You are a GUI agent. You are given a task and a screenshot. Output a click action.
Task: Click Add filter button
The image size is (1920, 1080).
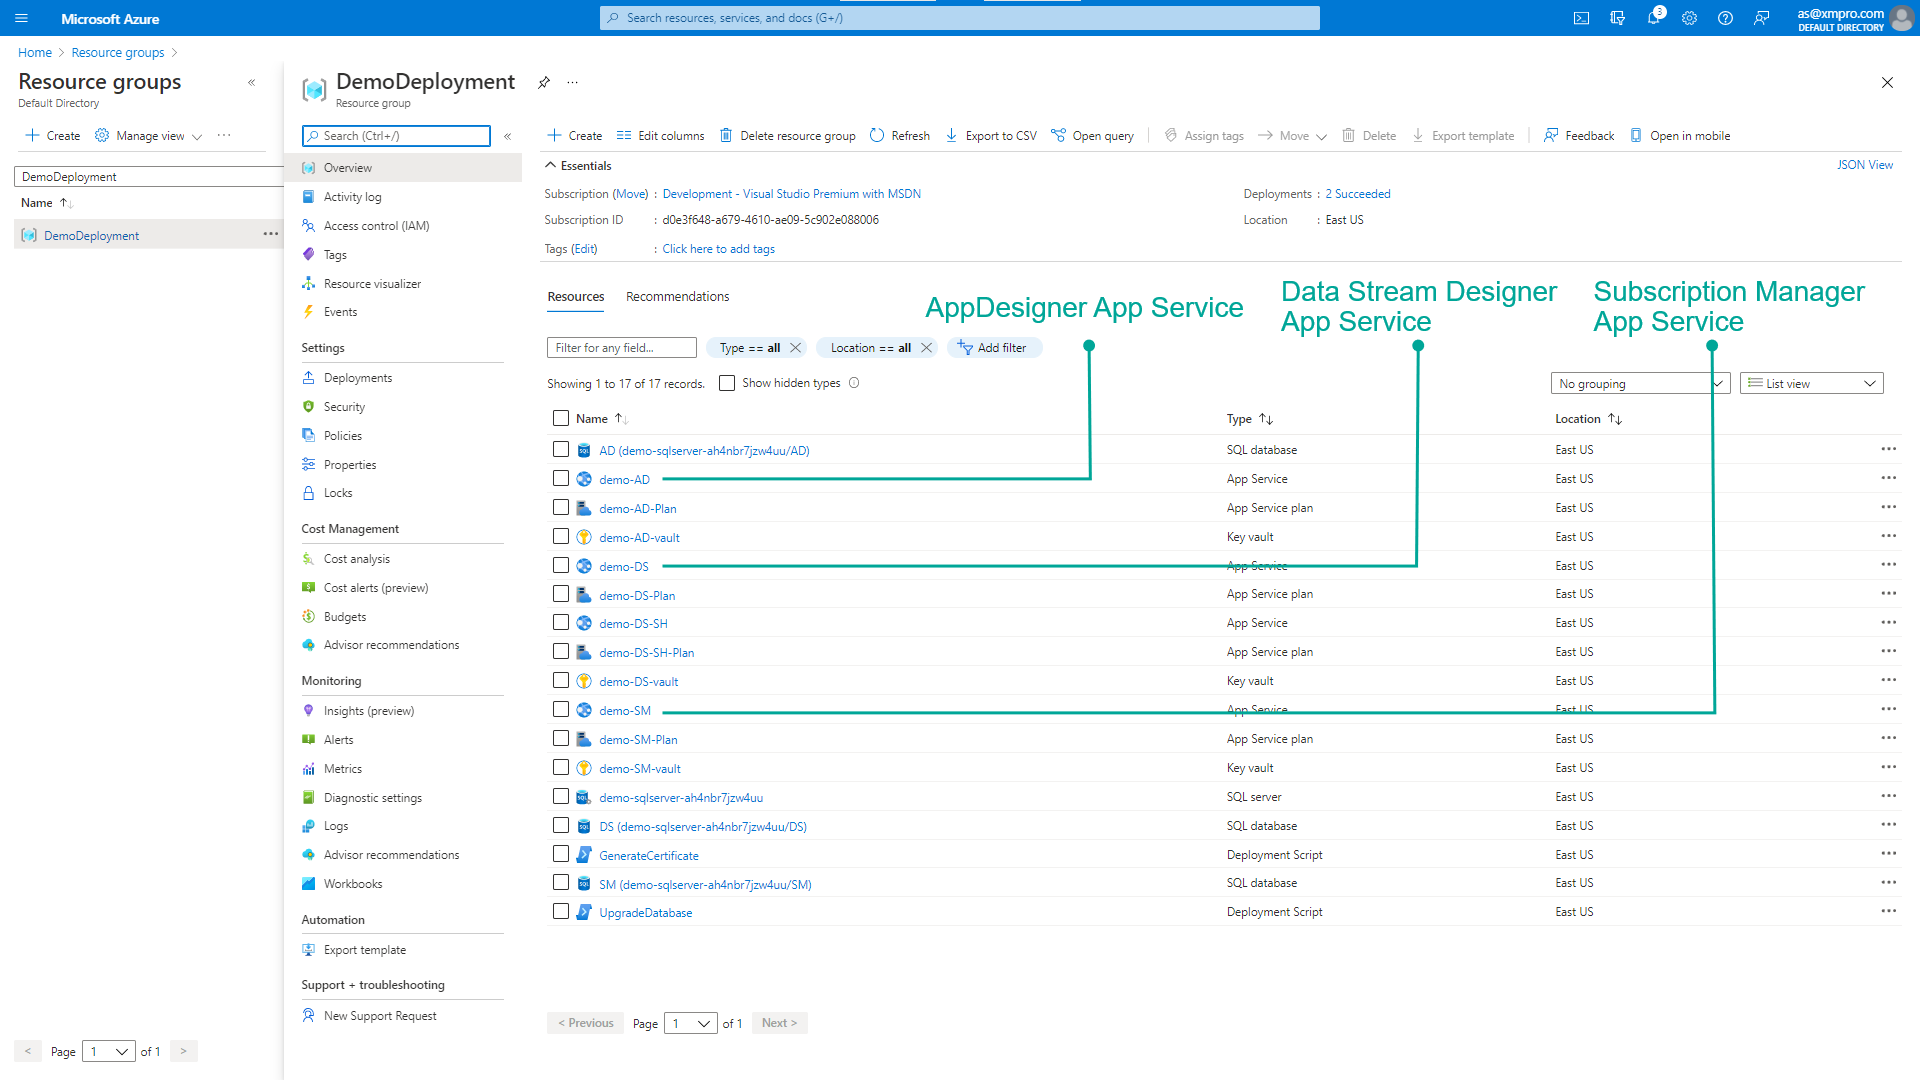tap(994, 348)
